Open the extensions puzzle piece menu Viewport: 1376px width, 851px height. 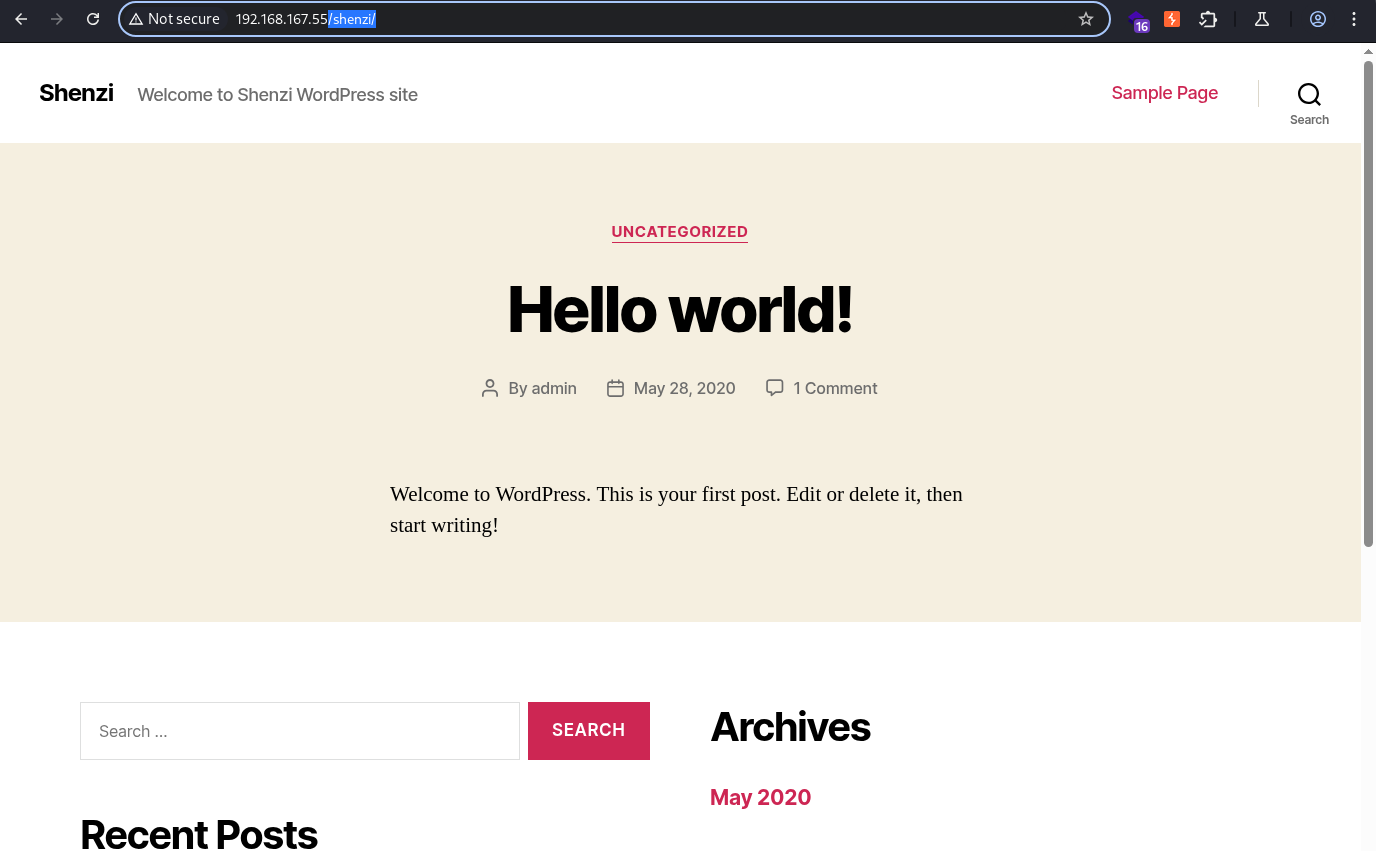(x=1208, y=19)
